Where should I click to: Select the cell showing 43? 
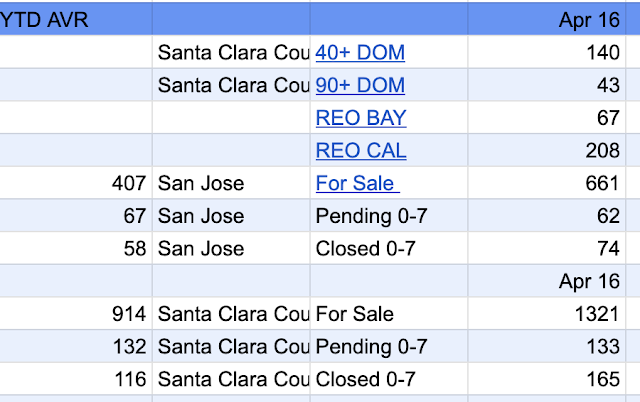pyautogui.click(x=547, y=85)
